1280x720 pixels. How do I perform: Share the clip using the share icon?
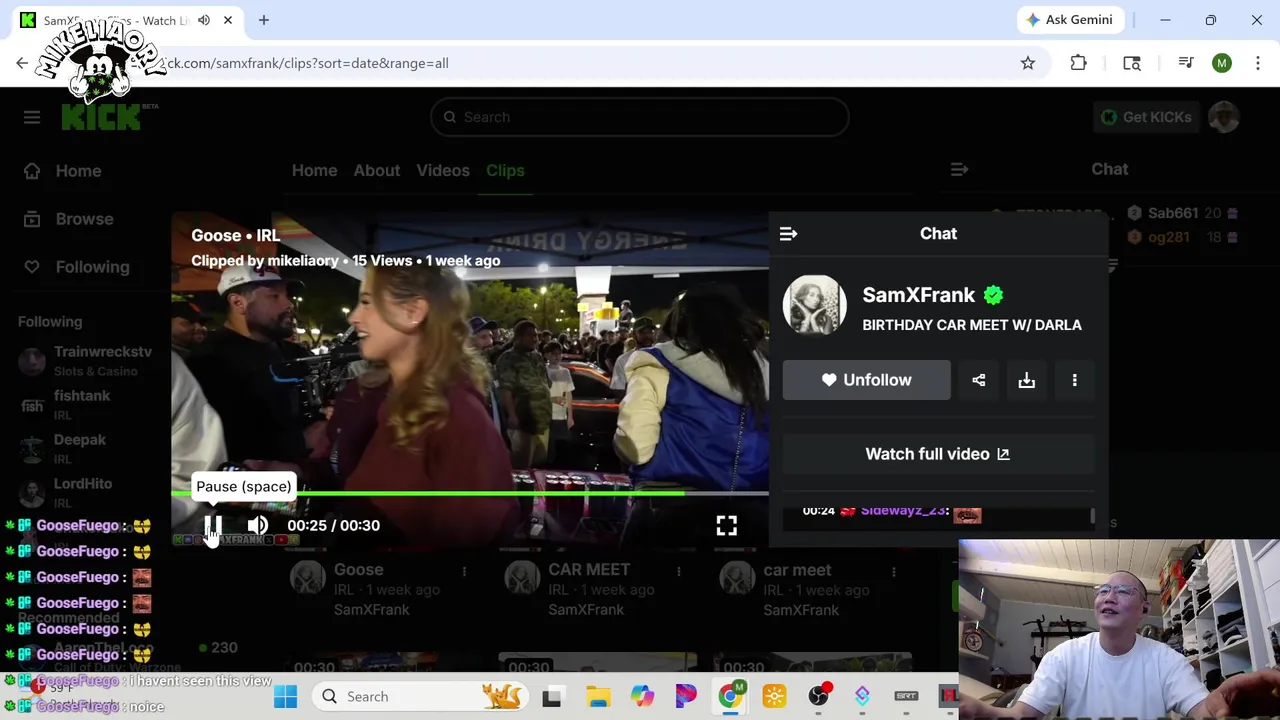coord(979,380)
